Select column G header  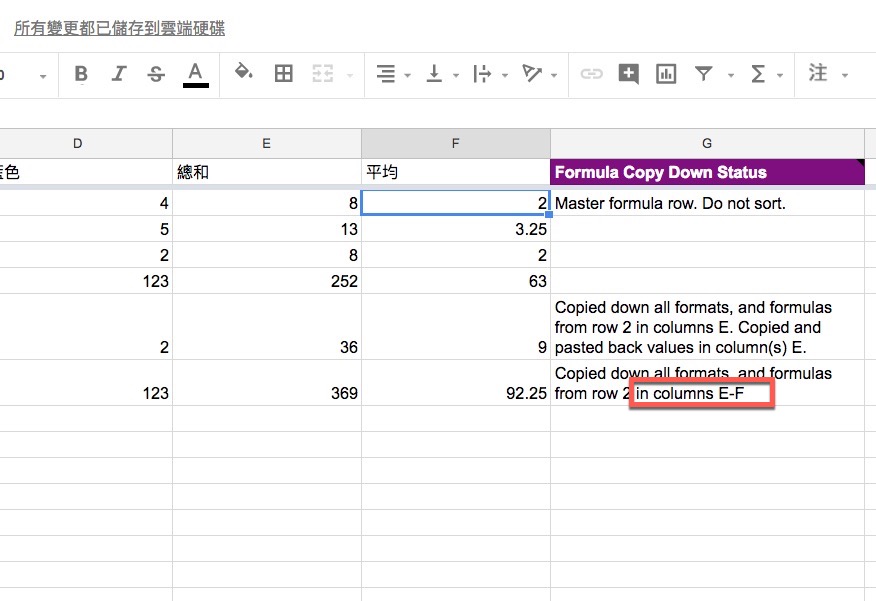tap(707, 144)
